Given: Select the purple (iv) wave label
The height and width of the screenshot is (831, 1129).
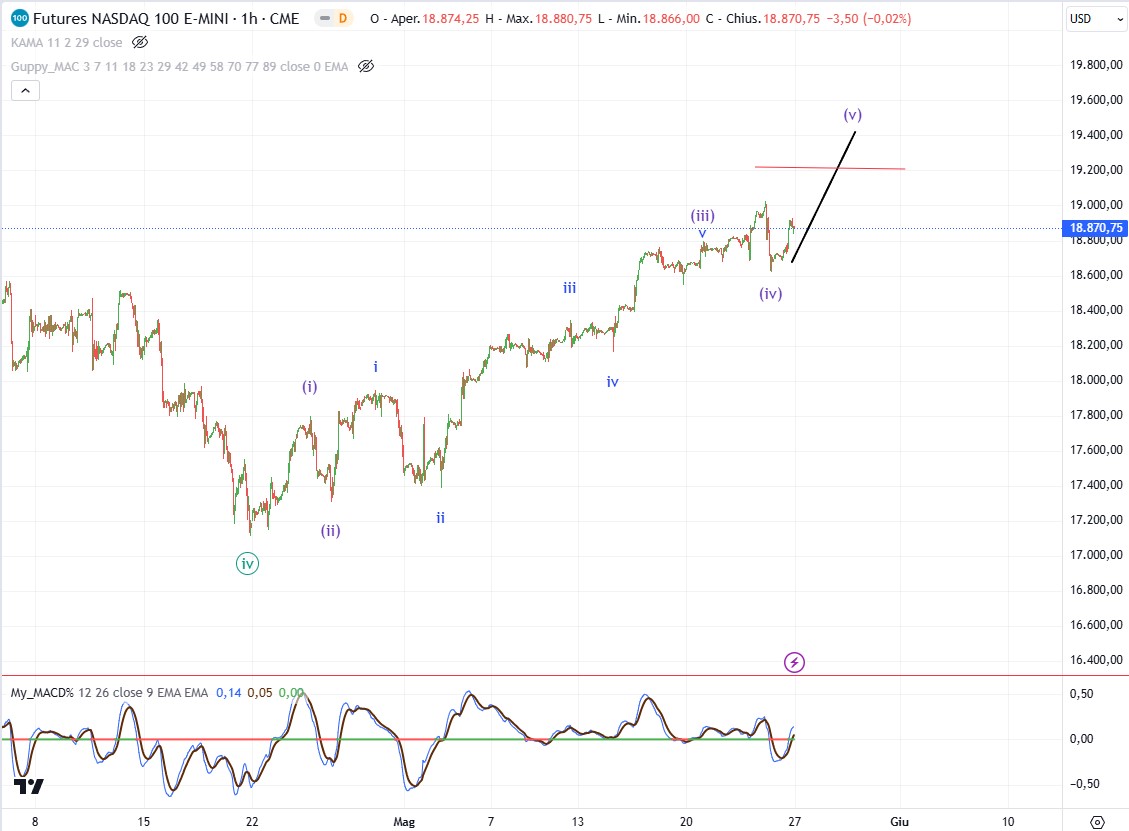Looking at the screenshot, I should click(770, 293).
